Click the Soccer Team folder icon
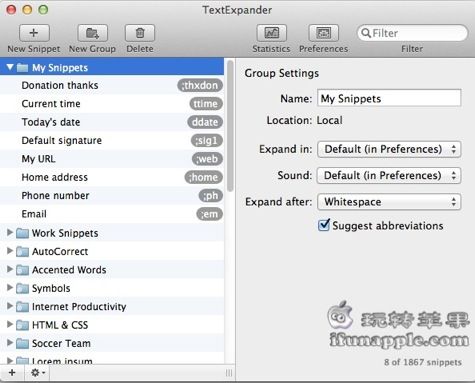This screenshot has height=383, width=475. point(22,343)
